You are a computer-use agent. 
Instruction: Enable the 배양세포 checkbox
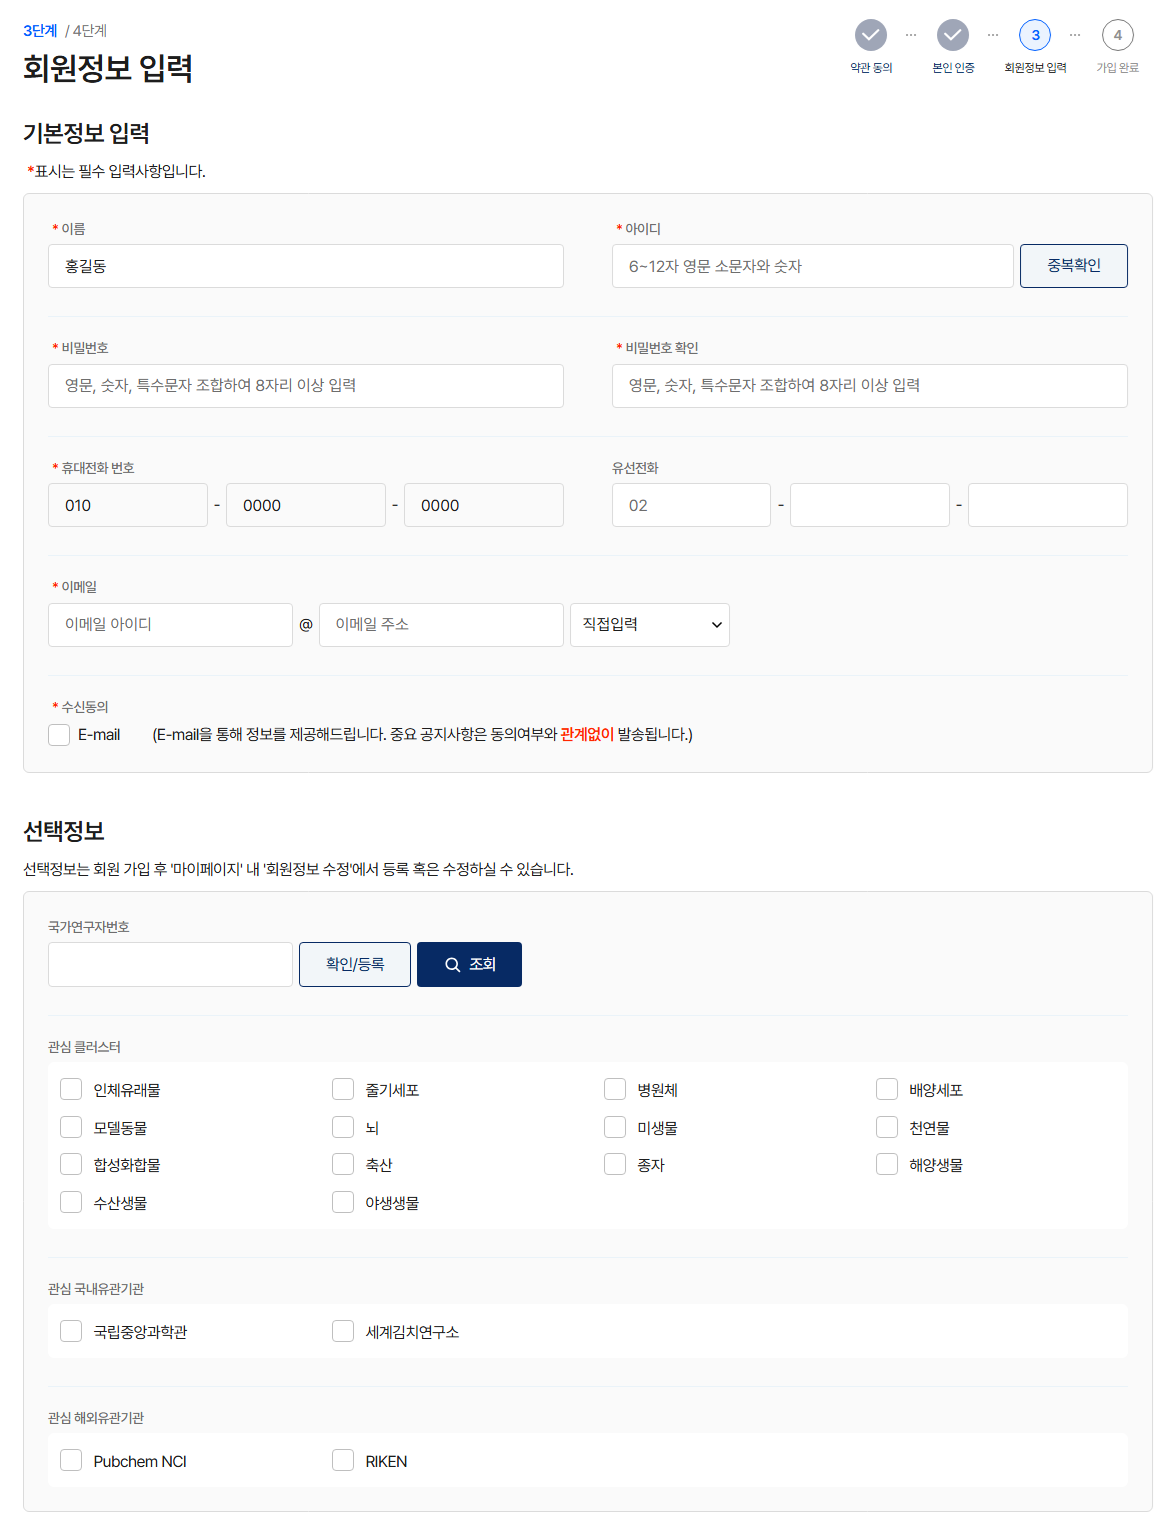pyautogui.click(x=887, y=1089)
